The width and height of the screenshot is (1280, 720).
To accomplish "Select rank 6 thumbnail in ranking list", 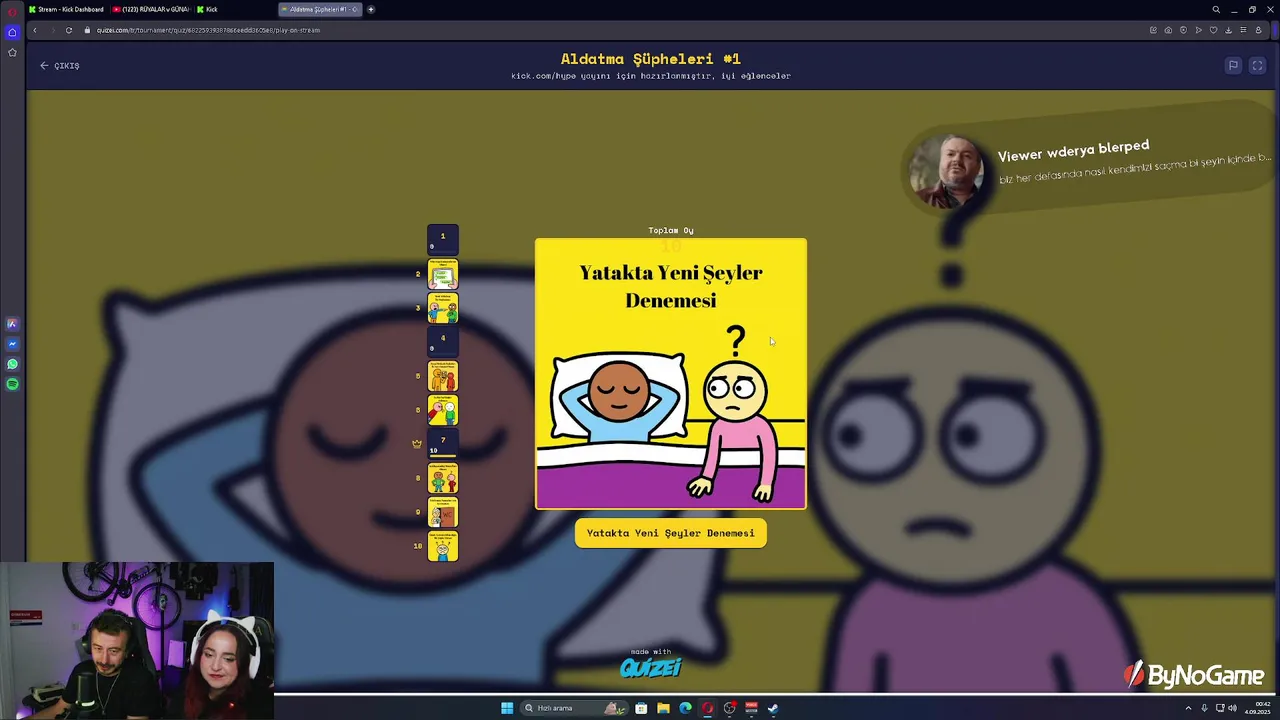I will click(x=443, y=410).
